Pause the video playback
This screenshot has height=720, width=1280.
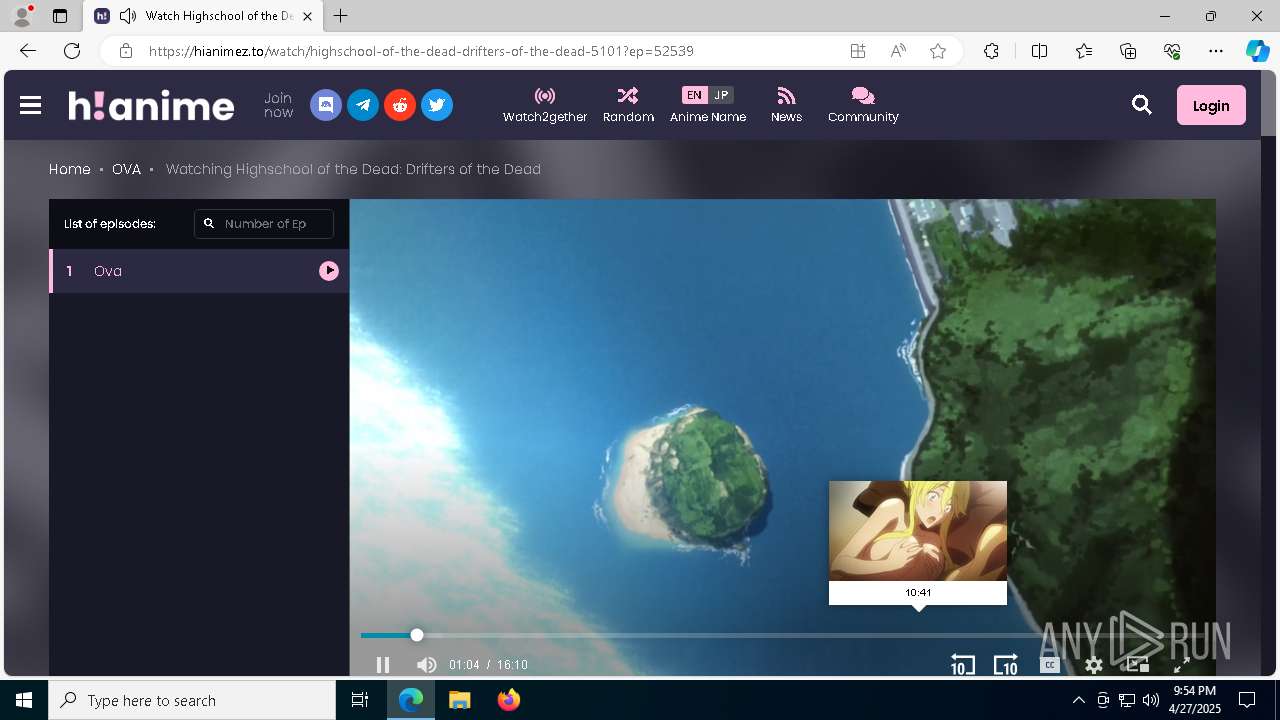tap(382, 665)
